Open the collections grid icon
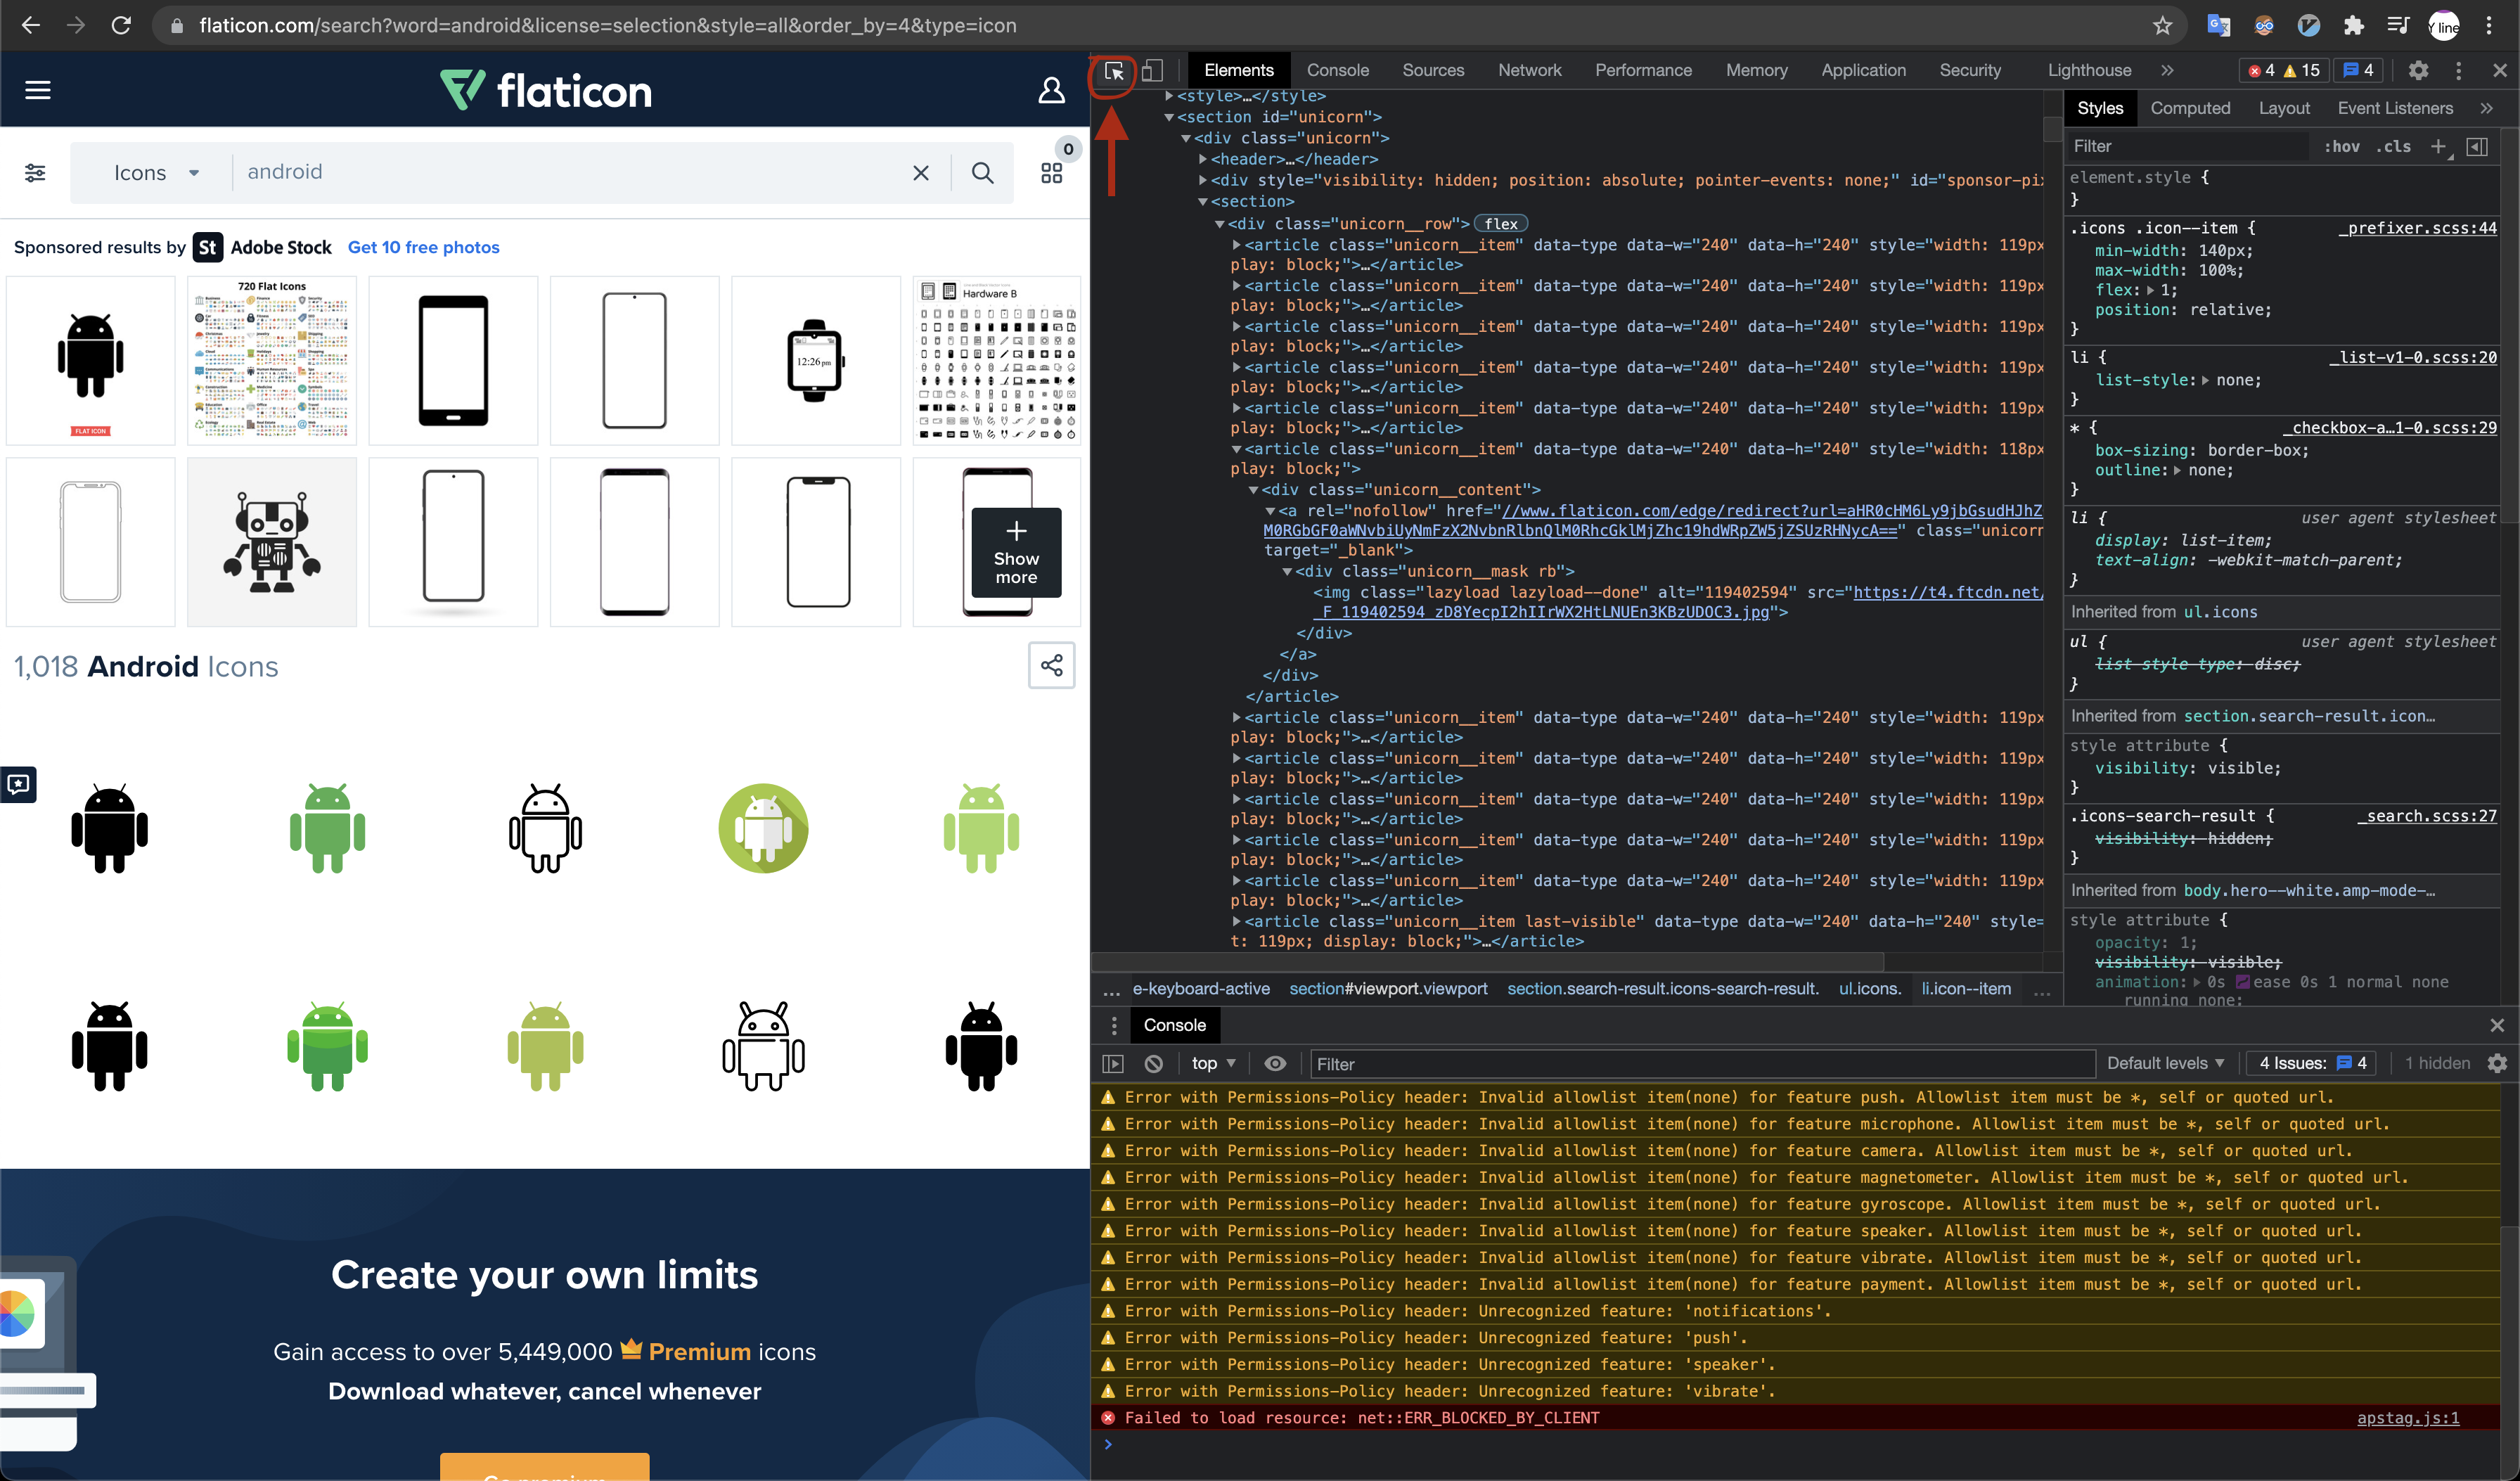 pos(1051,173)
